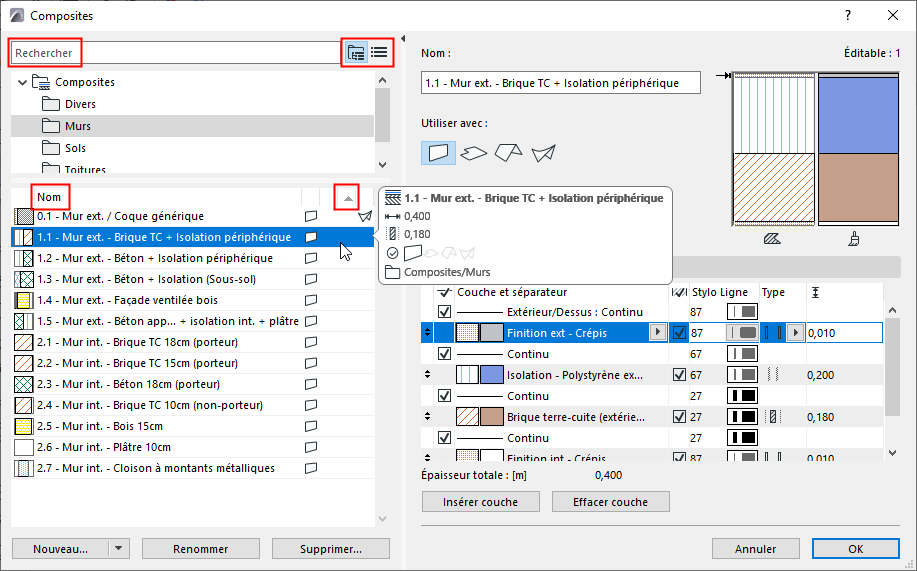Viewport: 917px width, 571px height.
Task: Click line style swatch on Finition ext row
Action: (x=742, y=333)
